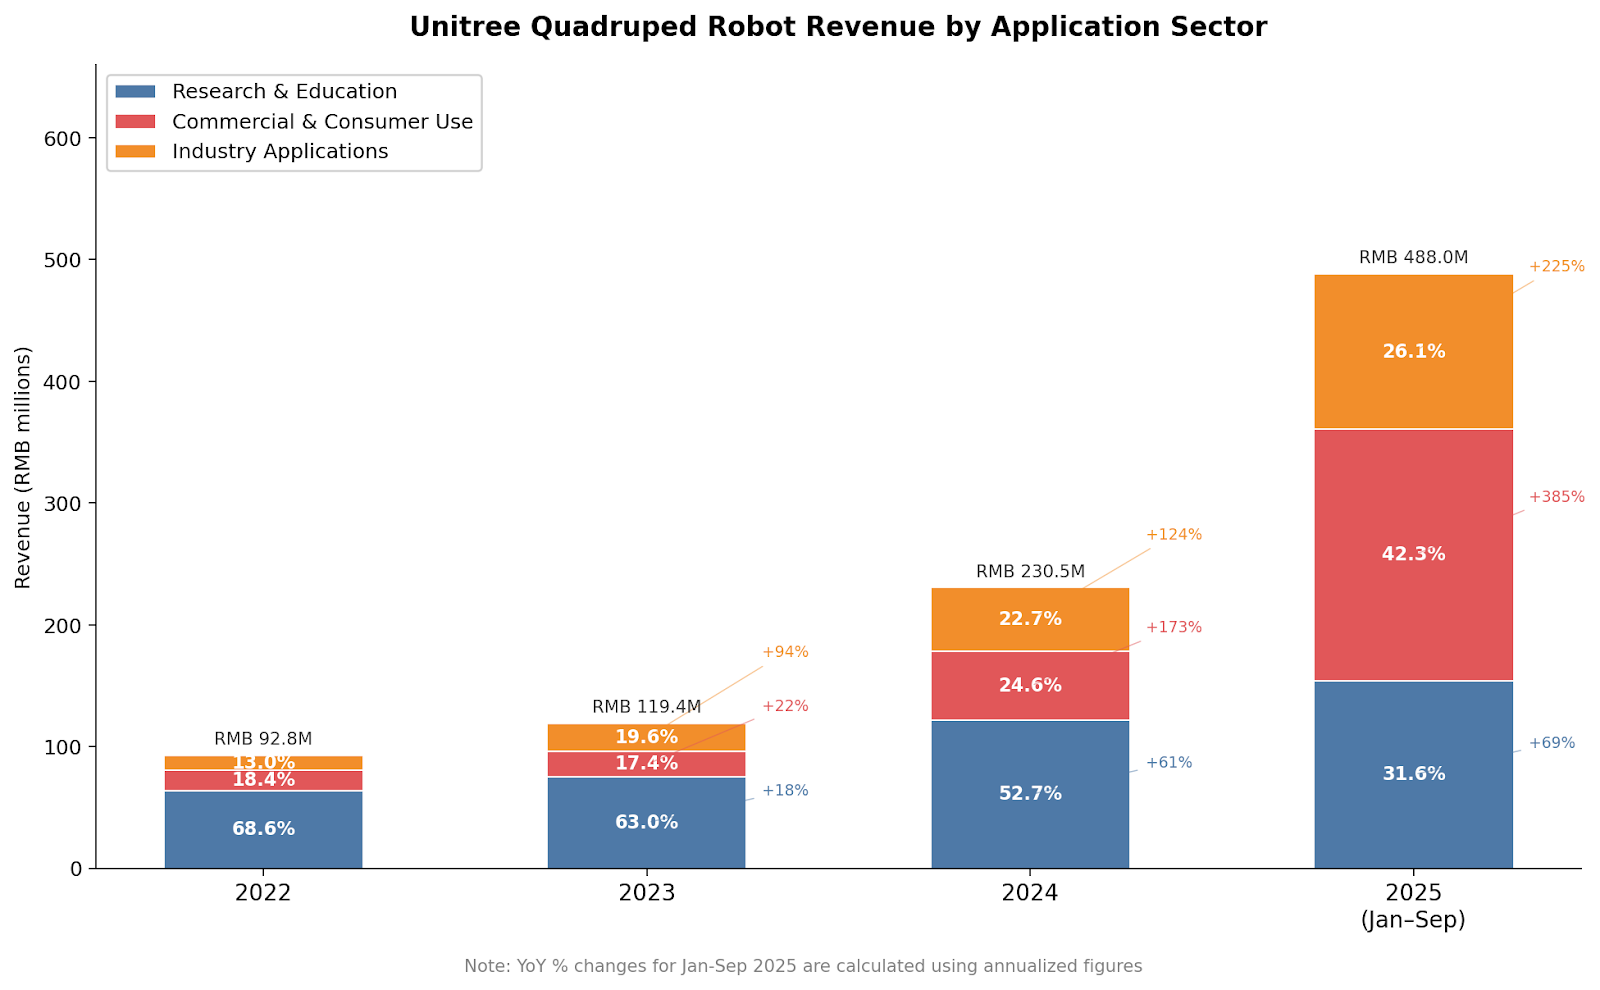Image resolution: width=1600 pixels, height=990 pixels.
Task: Click the 'Revenue (RMB millions)' y-axis title
Action: point(23,467)
